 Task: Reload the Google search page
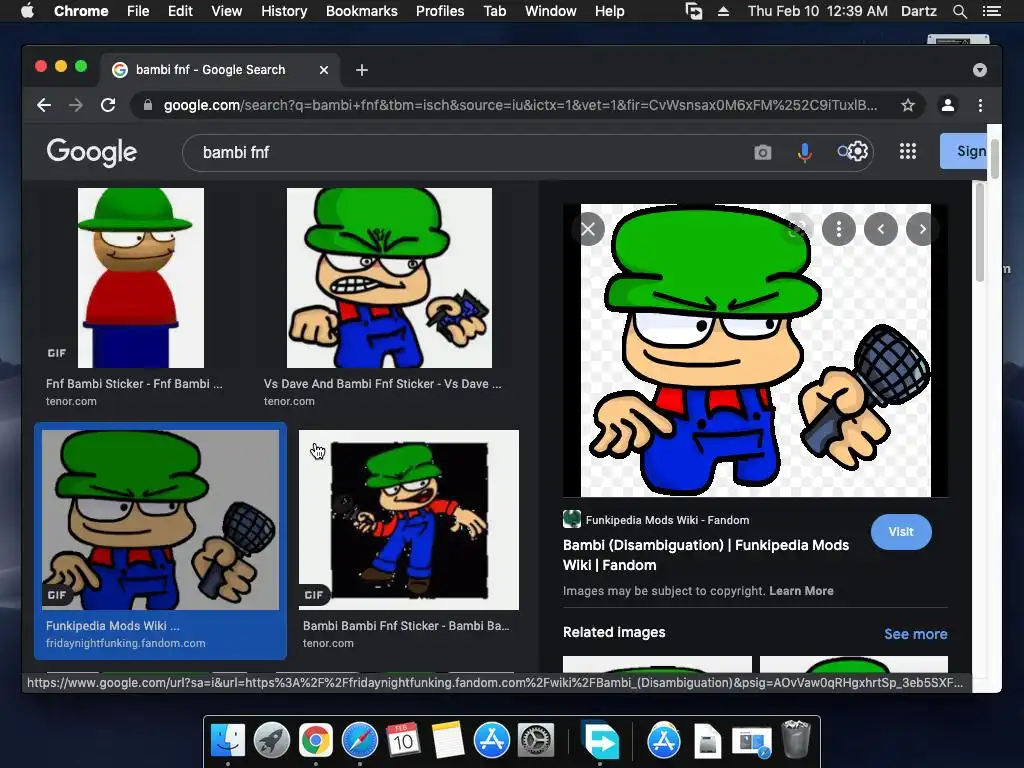(x=108, y=105)
